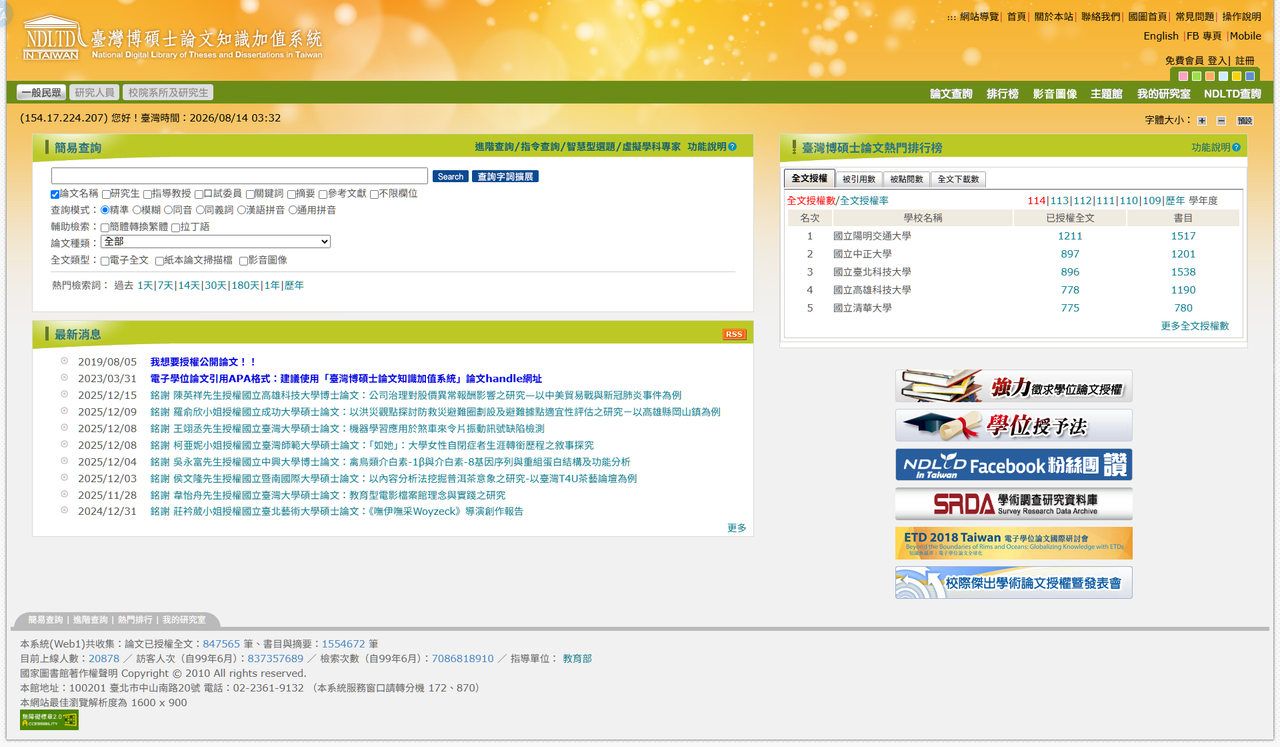Image resolution: width=1280 pixels, height=747 pixels.
Task: Check the 關鍵詞 checkbox
Action: [251, 194]
